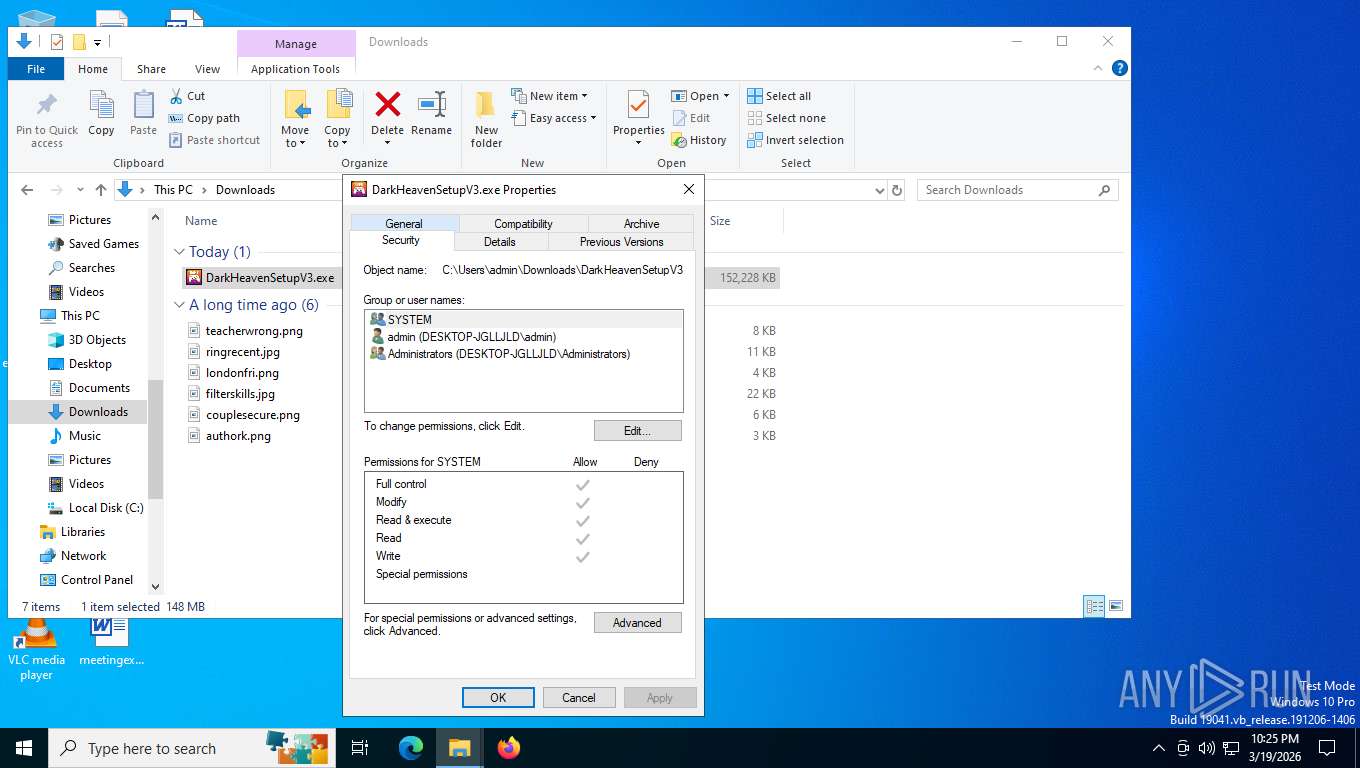1360x768 pixels.
Task: Click the Size column header
Action: [x=720, y=221]
